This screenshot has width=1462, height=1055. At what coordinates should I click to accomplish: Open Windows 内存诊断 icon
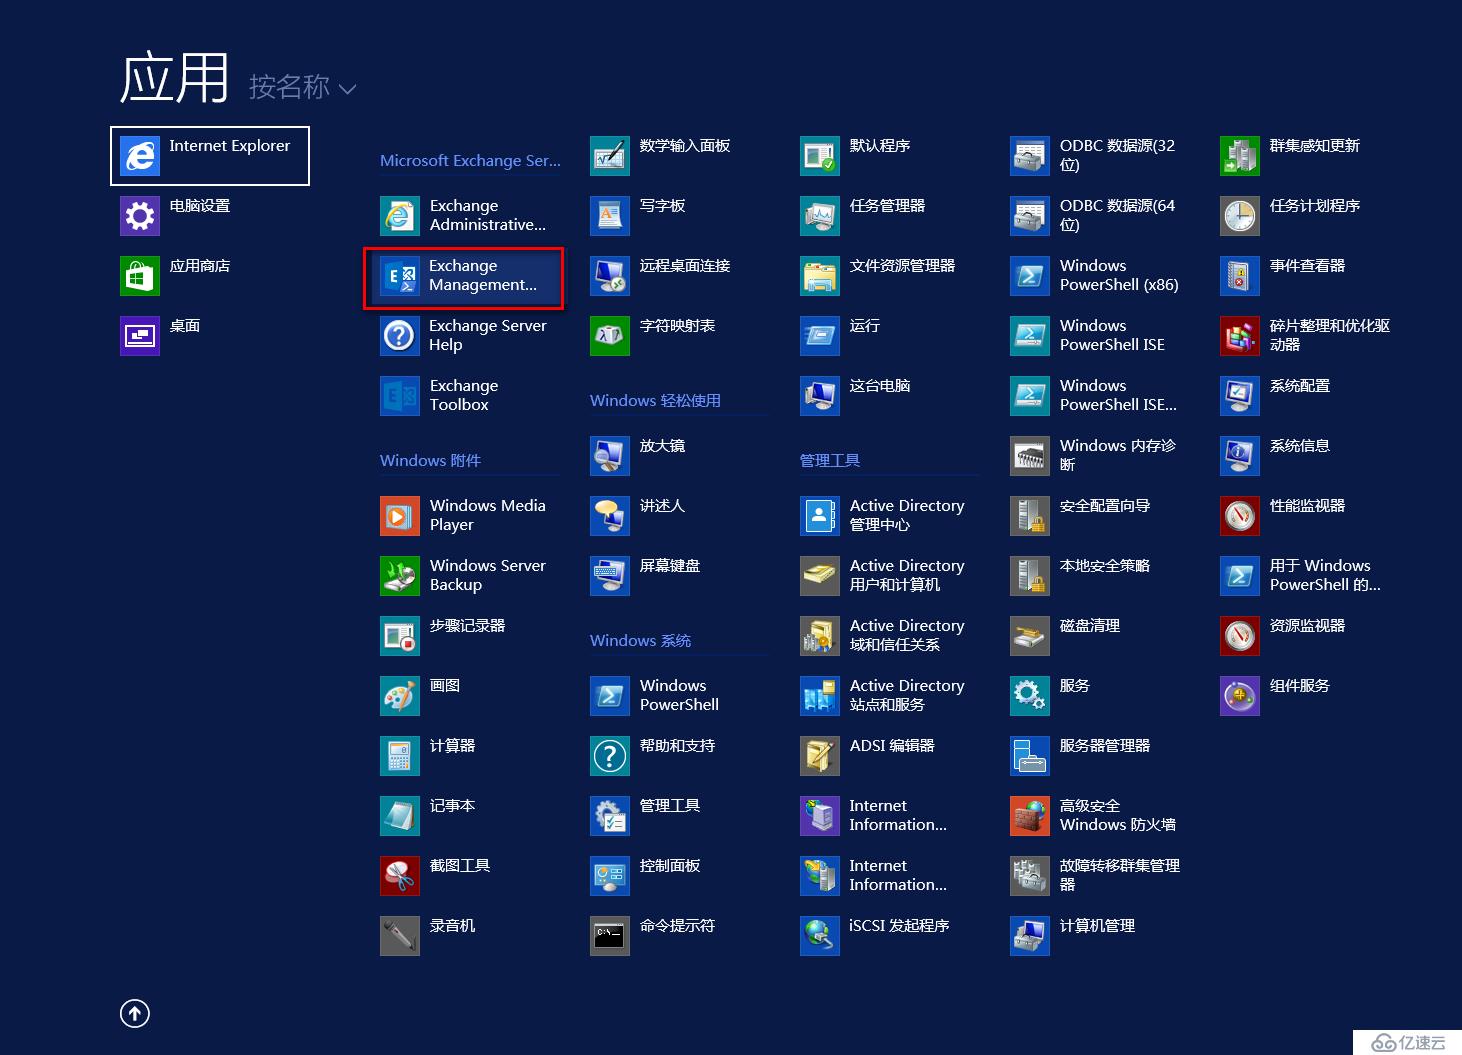point(1030,456)
